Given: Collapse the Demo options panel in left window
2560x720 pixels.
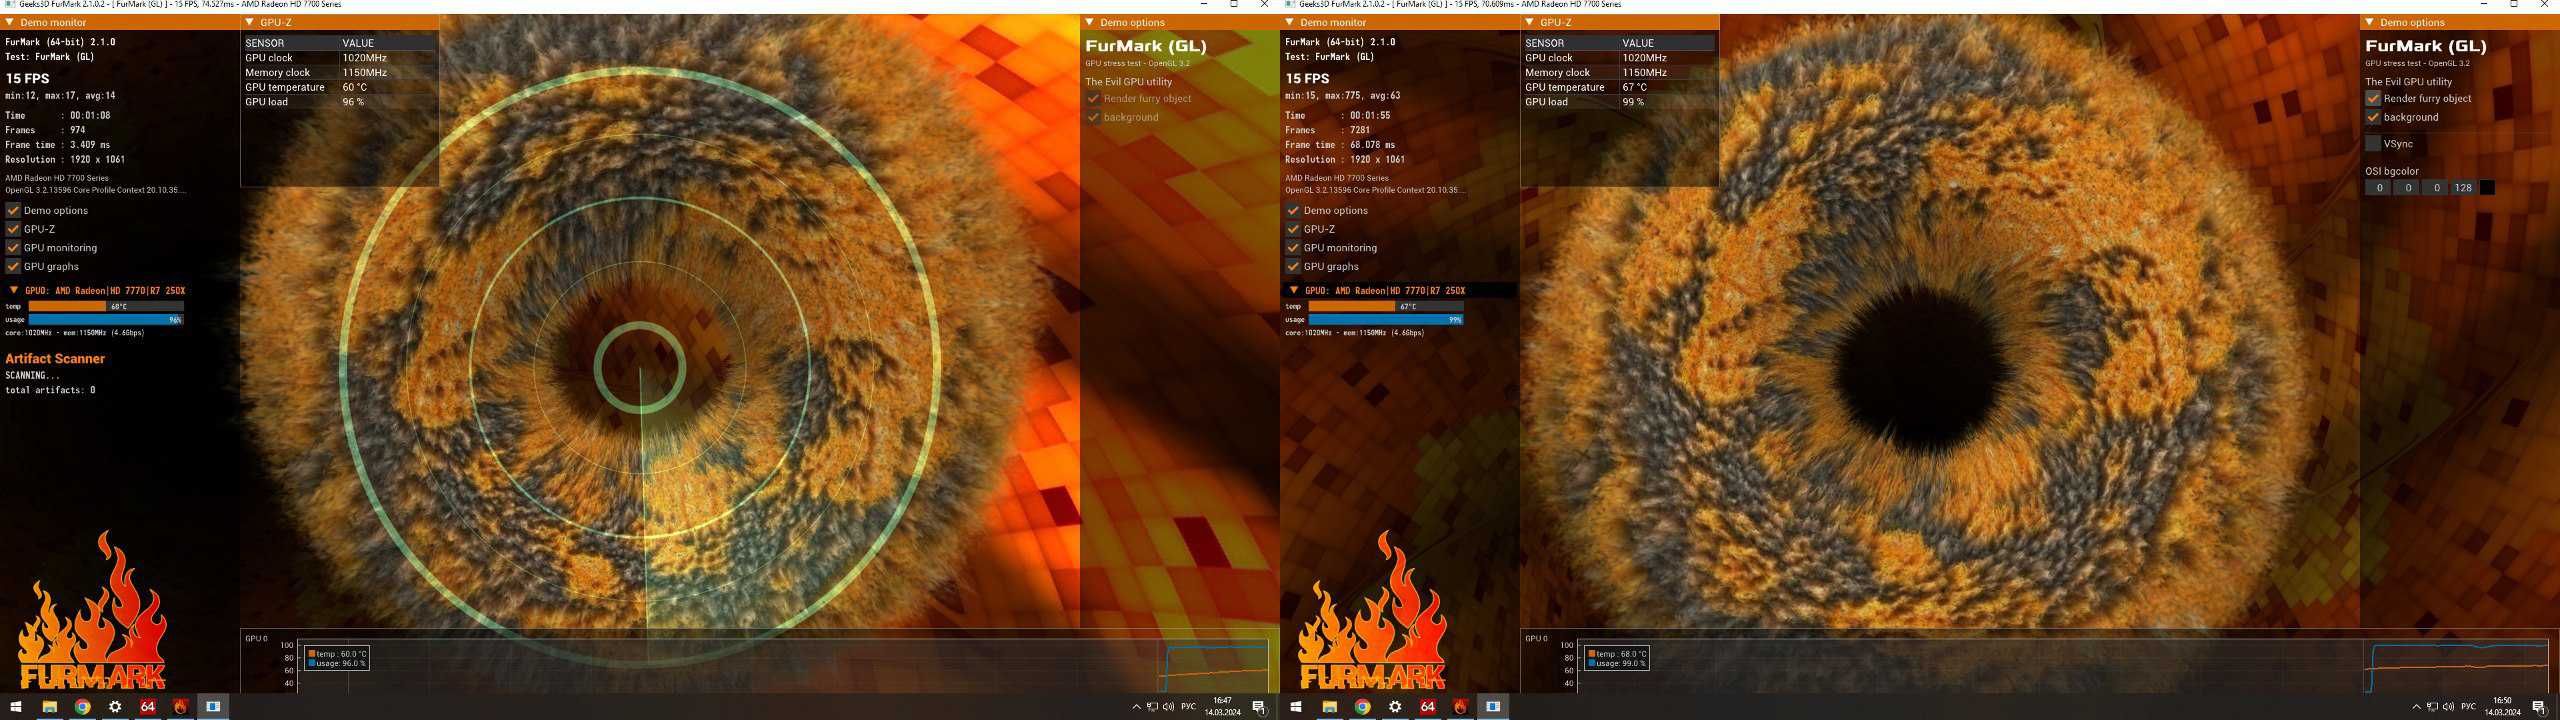Looking at the screenshot, I should (x=1089, y=22).
